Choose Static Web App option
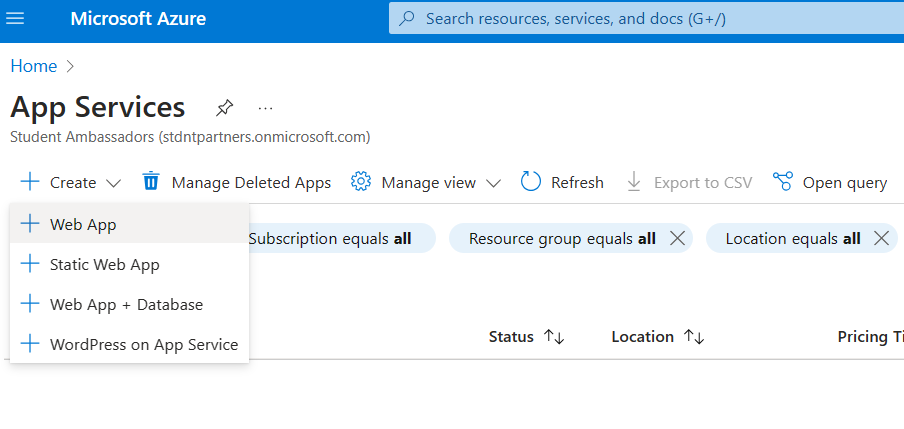The height and width of the screenshot is (429, 904). 104,264
